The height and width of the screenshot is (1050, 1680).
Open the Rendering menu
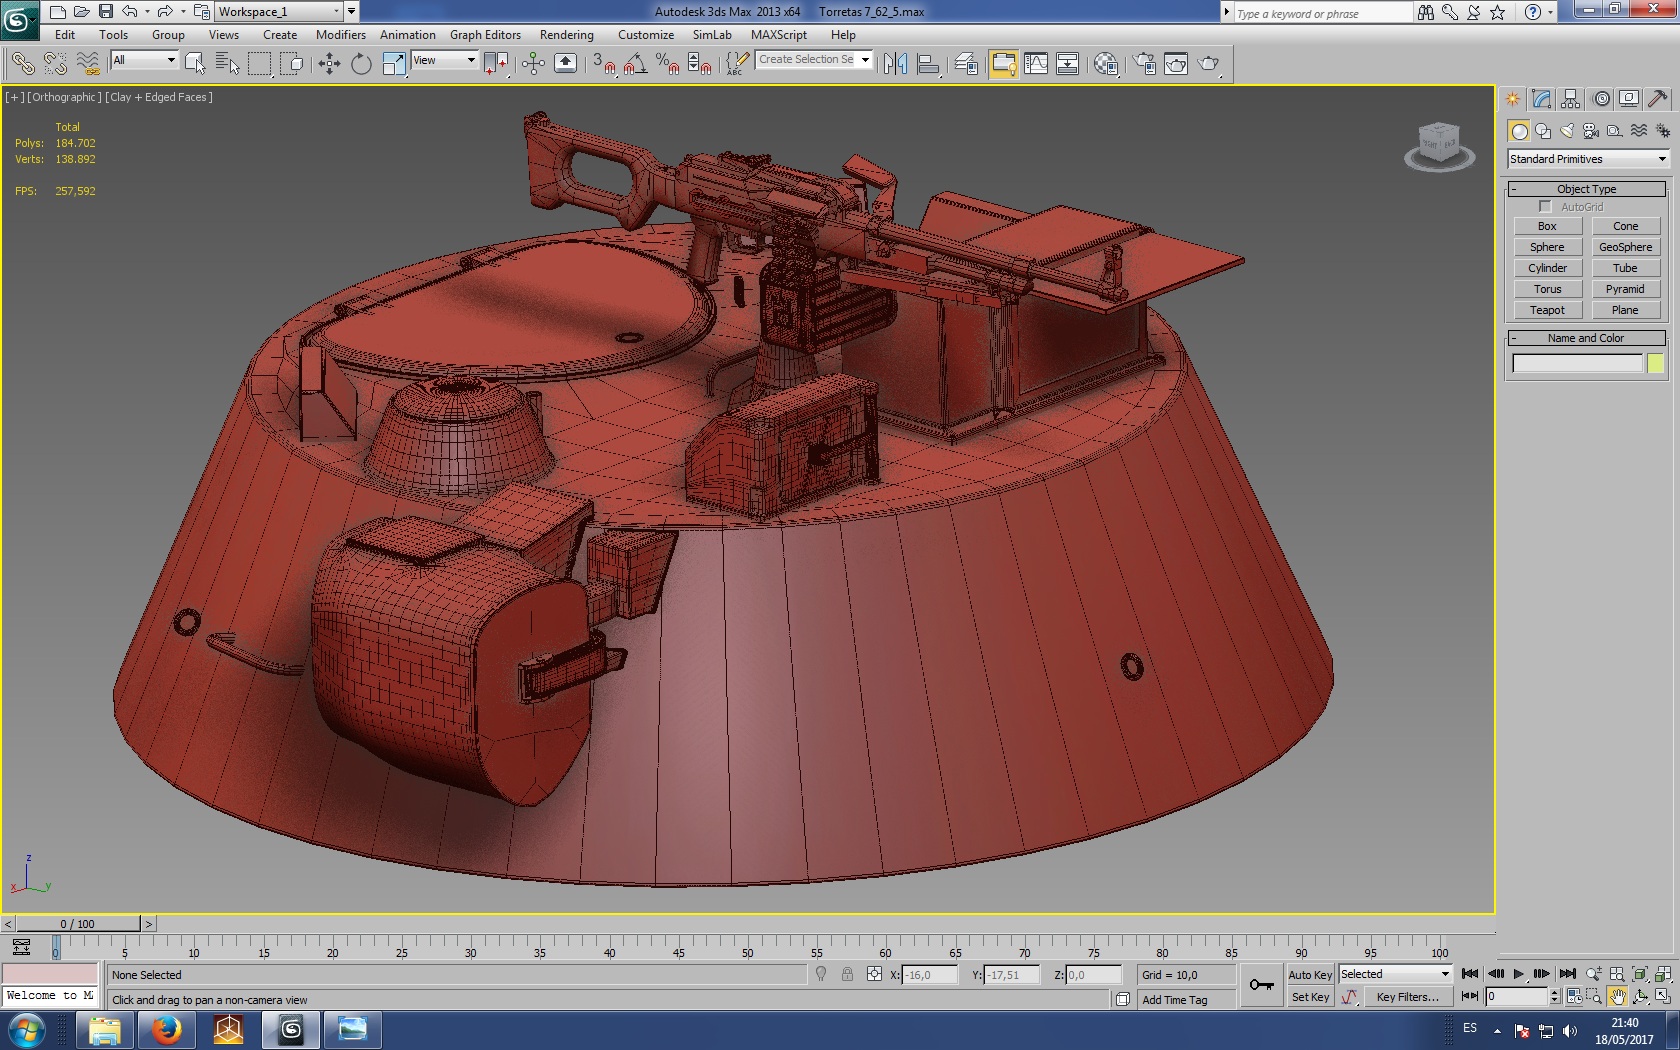coord(566,35)
